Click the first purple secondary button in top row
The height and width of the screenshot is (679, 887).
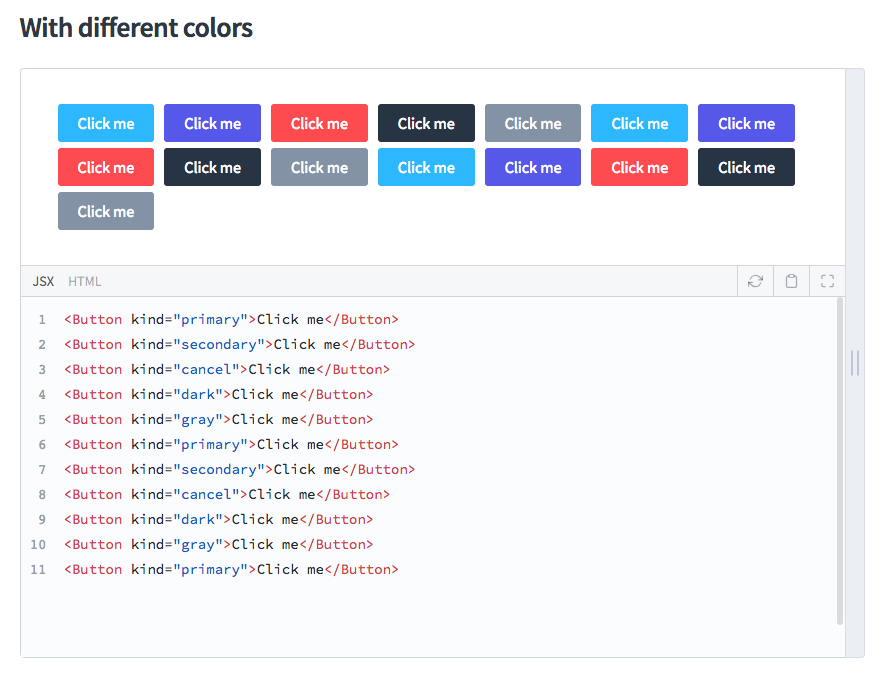tap(213, 123)
